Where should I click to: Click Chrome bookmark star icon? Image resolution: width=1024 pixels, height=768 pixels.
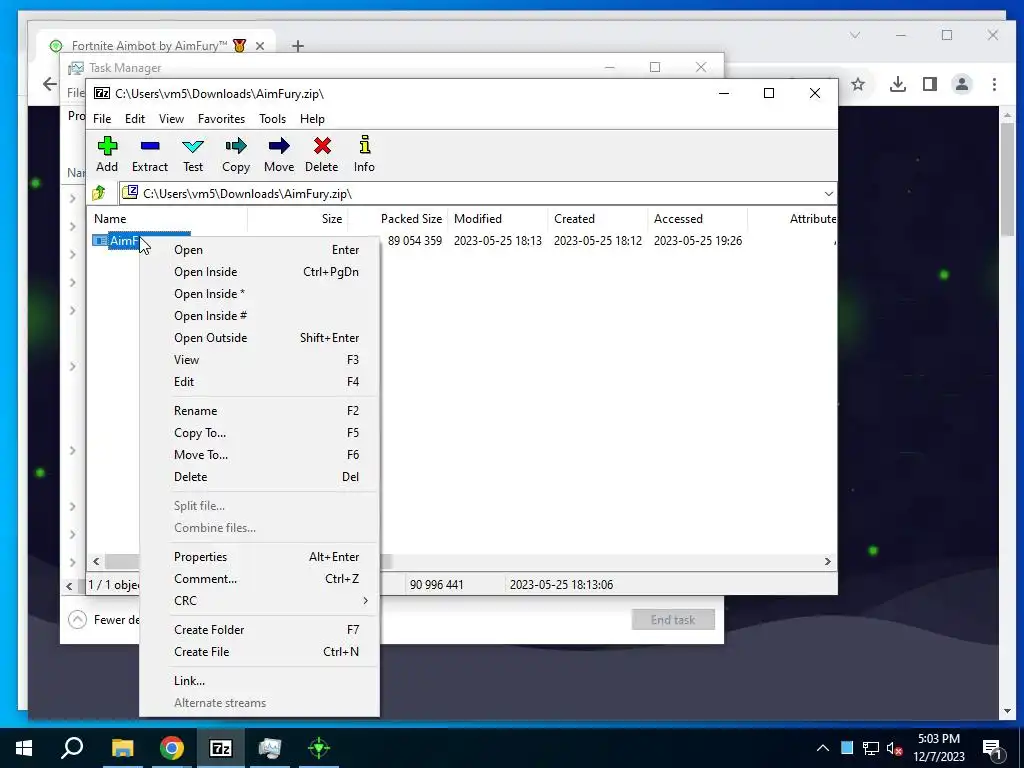858,84
